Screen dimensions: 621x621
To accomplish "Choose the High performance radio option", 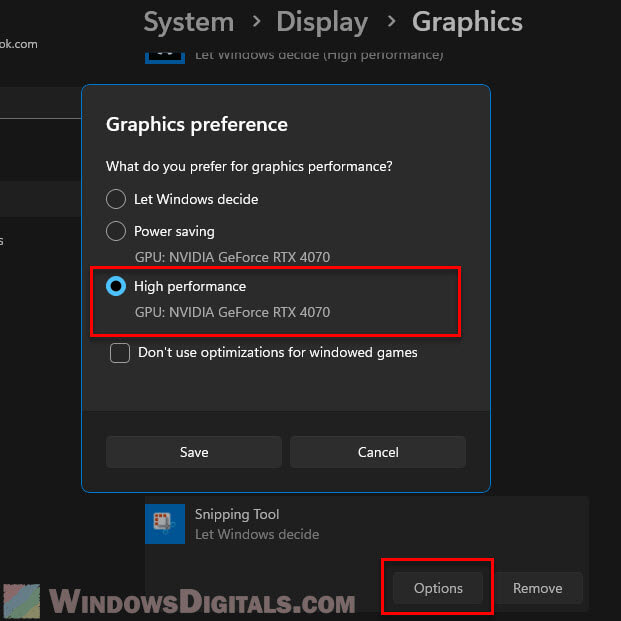I will click(x=116, y=286).
